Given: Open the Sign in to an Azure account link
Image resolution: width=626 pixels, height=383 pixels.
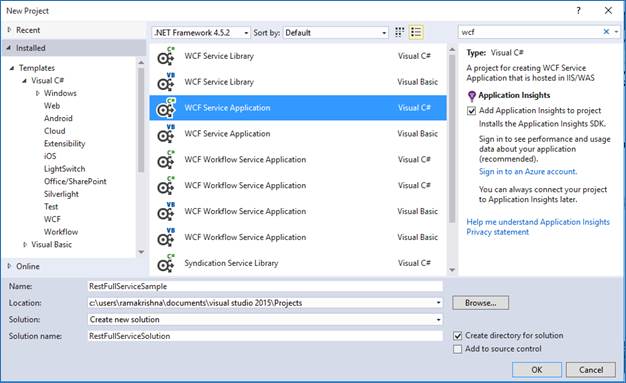Looking at the screenshot, I should [528, 172].
